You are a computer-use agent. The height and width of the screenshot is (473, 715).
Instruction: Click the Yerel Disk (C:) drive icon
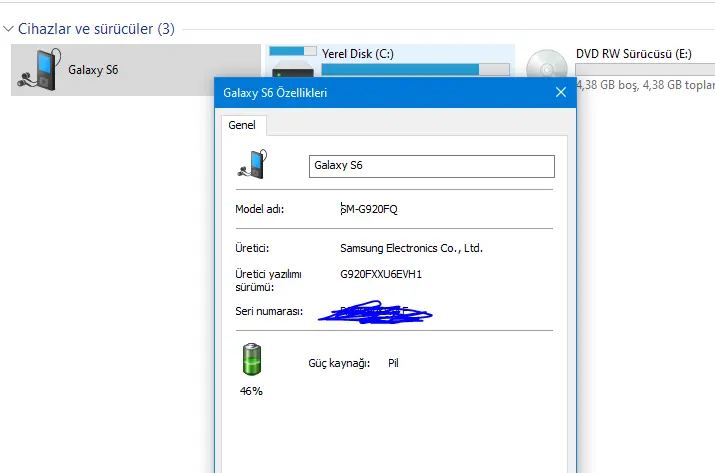click(292, 62)
